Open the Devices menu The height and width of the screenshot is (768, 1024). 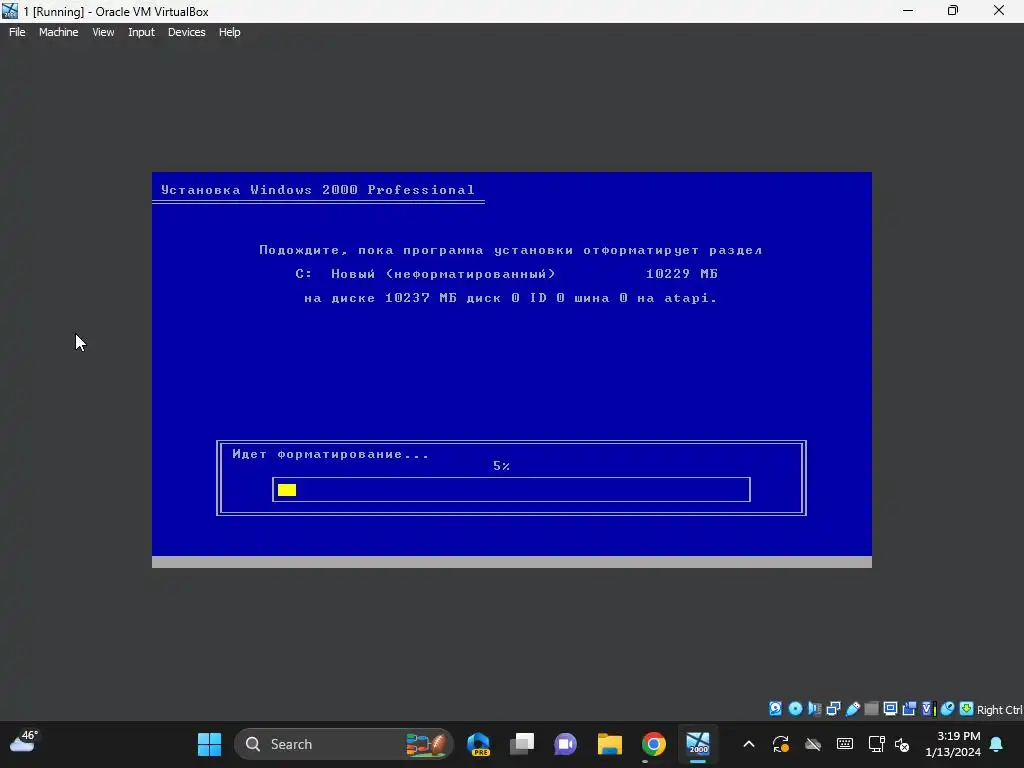186,32
